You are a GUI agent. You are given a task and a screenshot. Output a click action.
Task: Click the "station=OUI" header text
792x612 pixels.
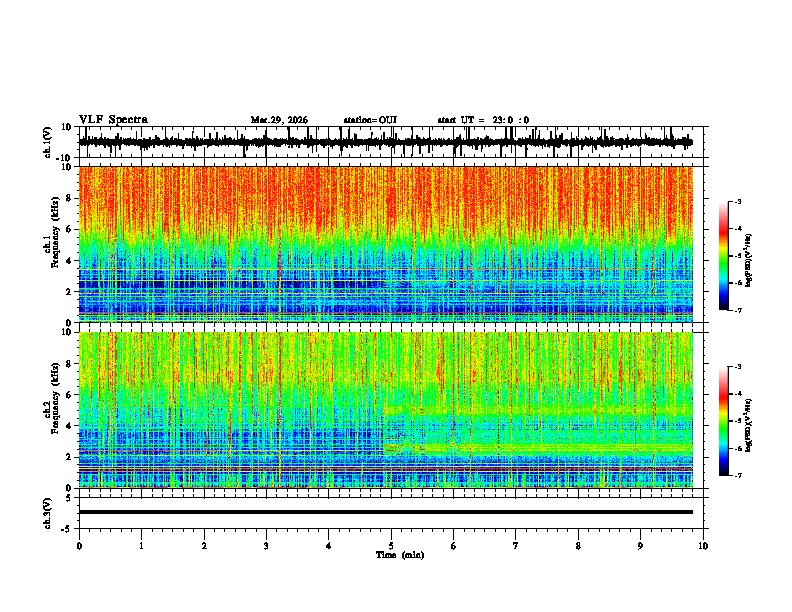click(370, 120)
